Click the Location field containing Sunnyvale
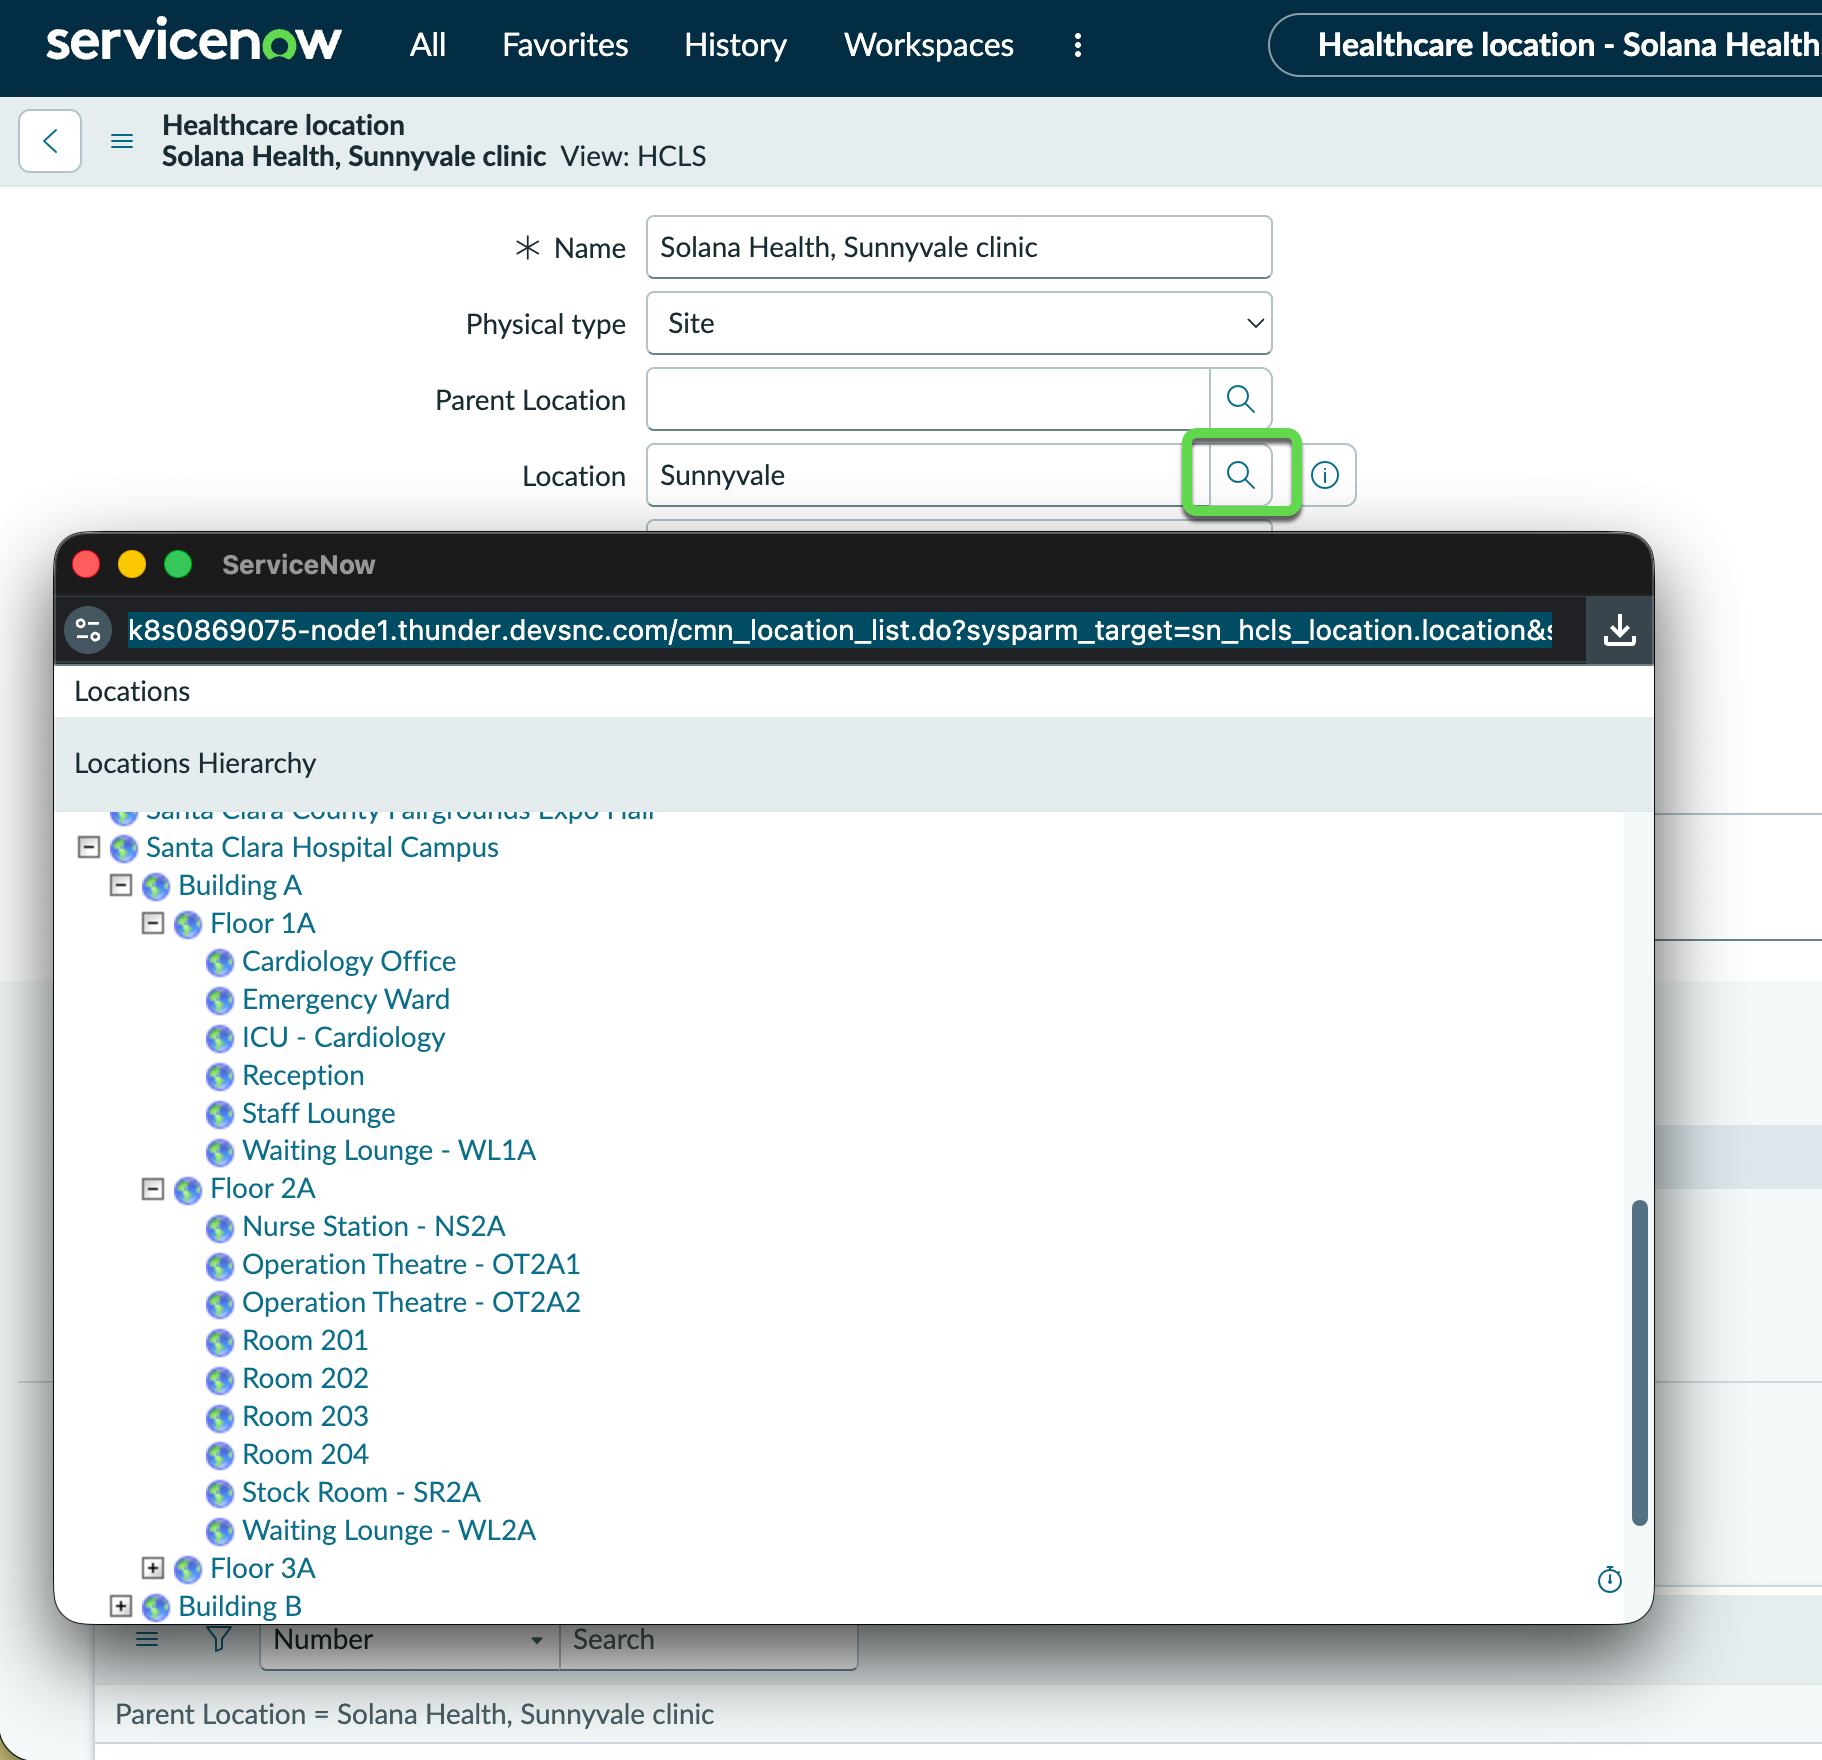Screen dimensions: 1822x1760 click(x=928, y=475)
